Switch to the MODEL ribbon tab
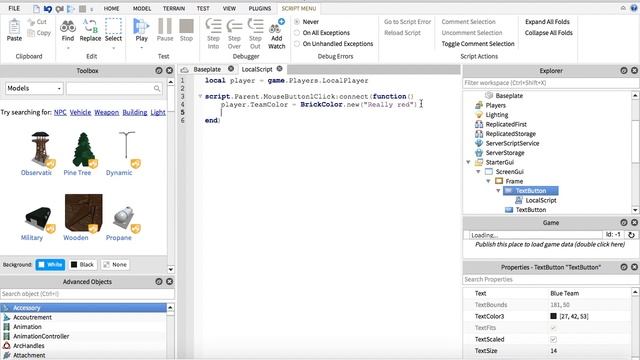 pyautogui.click(x=142, y=8)
